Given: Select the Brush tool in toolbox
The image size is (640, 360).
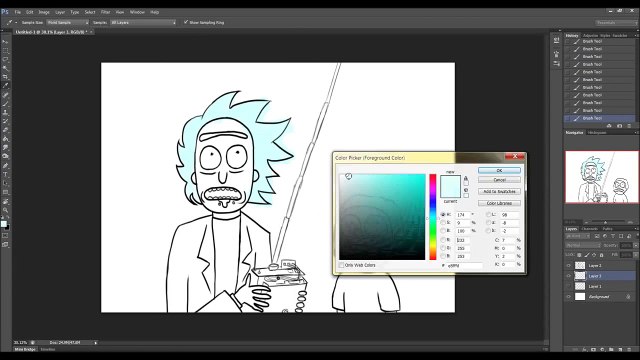Looking at the screenshot, I should pyautogui.click(x=5, y=104).
